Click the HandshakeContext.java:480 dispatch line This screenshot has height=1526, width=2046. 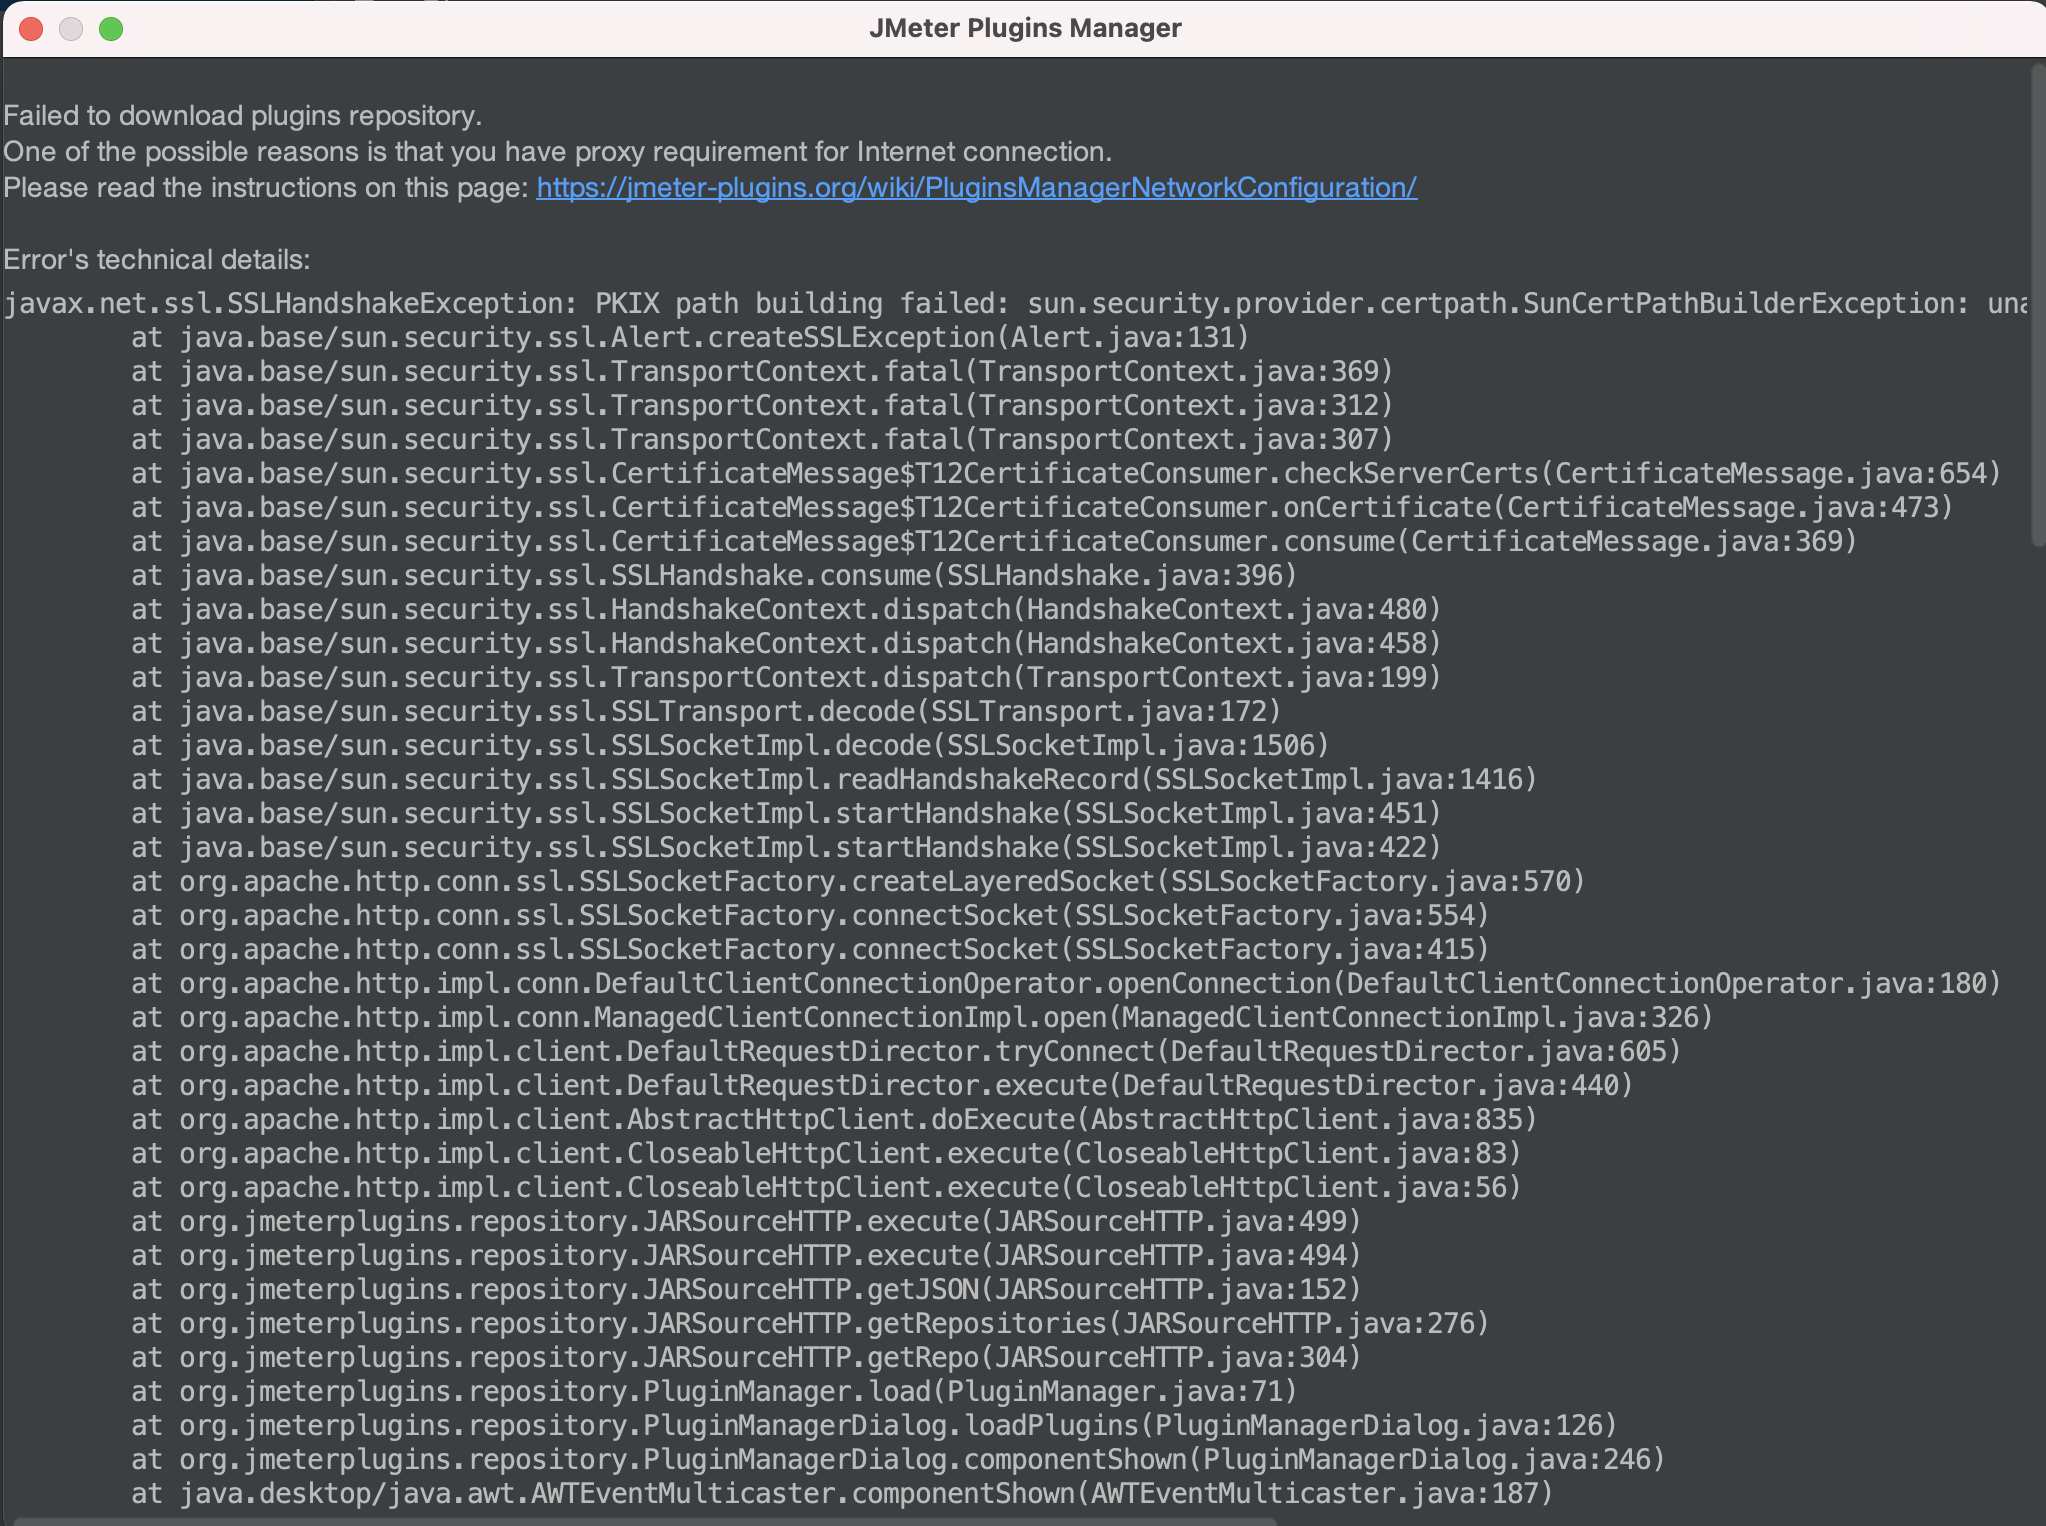click(x=786, y=609)
